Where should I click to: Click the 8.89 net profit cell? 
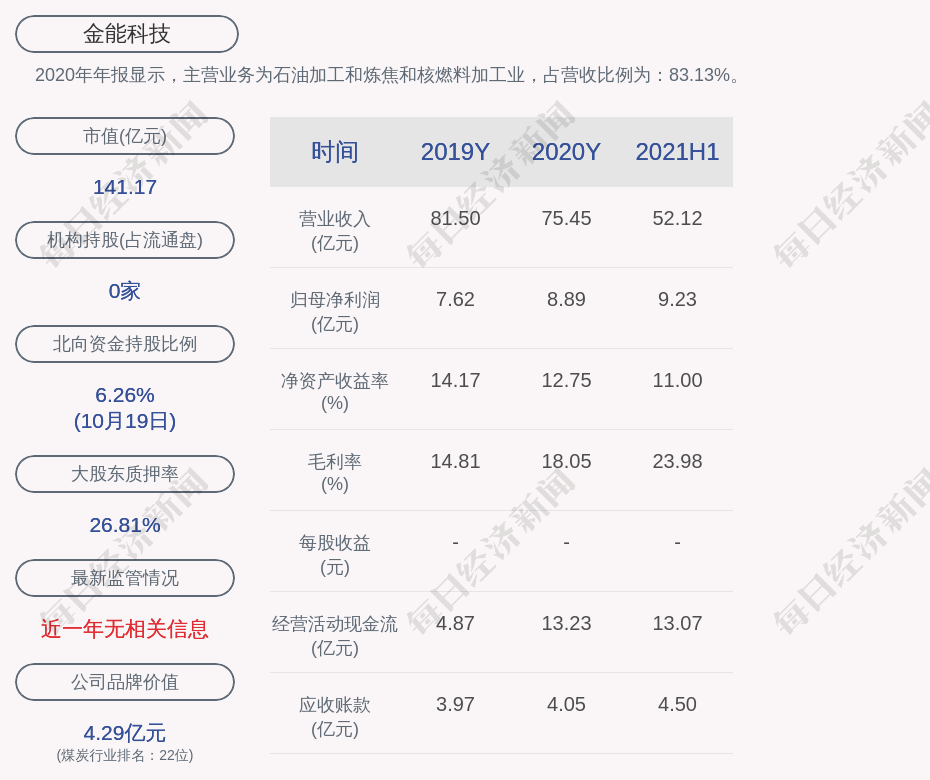pyautogui.click(x=566, y=300)
